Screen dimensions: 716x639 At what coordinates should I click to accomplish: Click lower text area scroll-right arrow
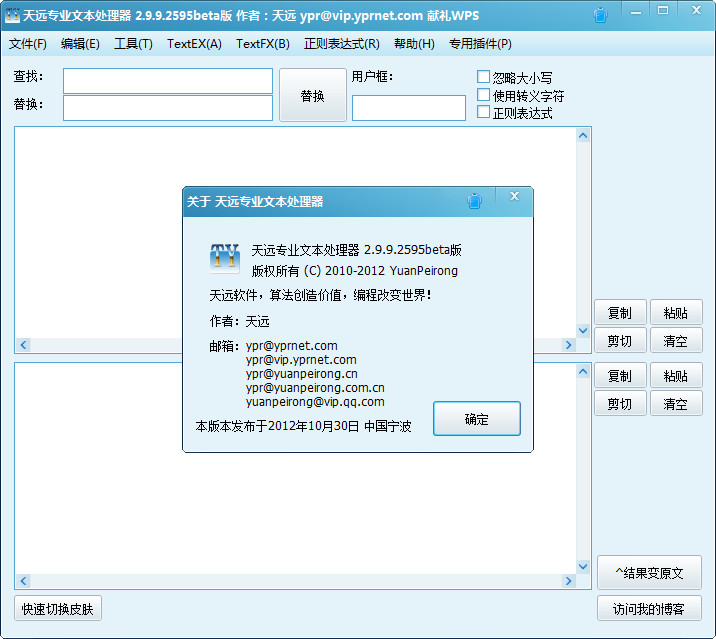coord(569,581)
